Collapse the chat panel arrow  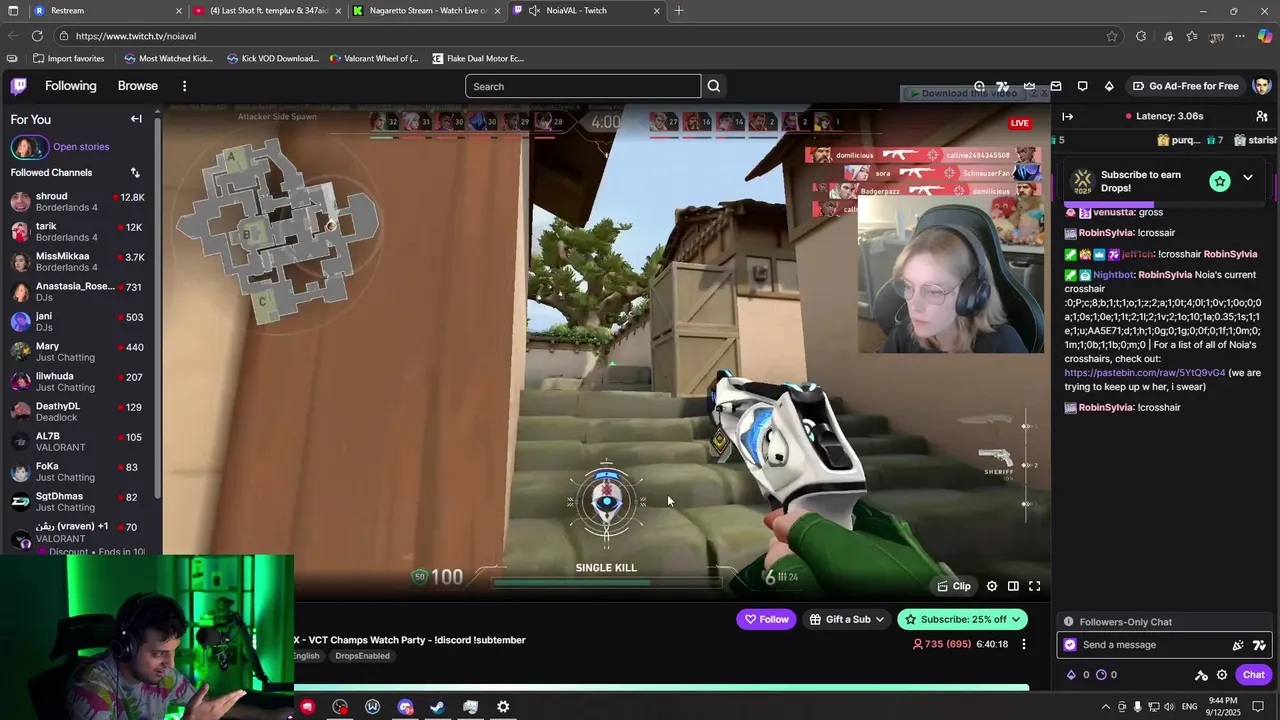(x=1067, y=117)
